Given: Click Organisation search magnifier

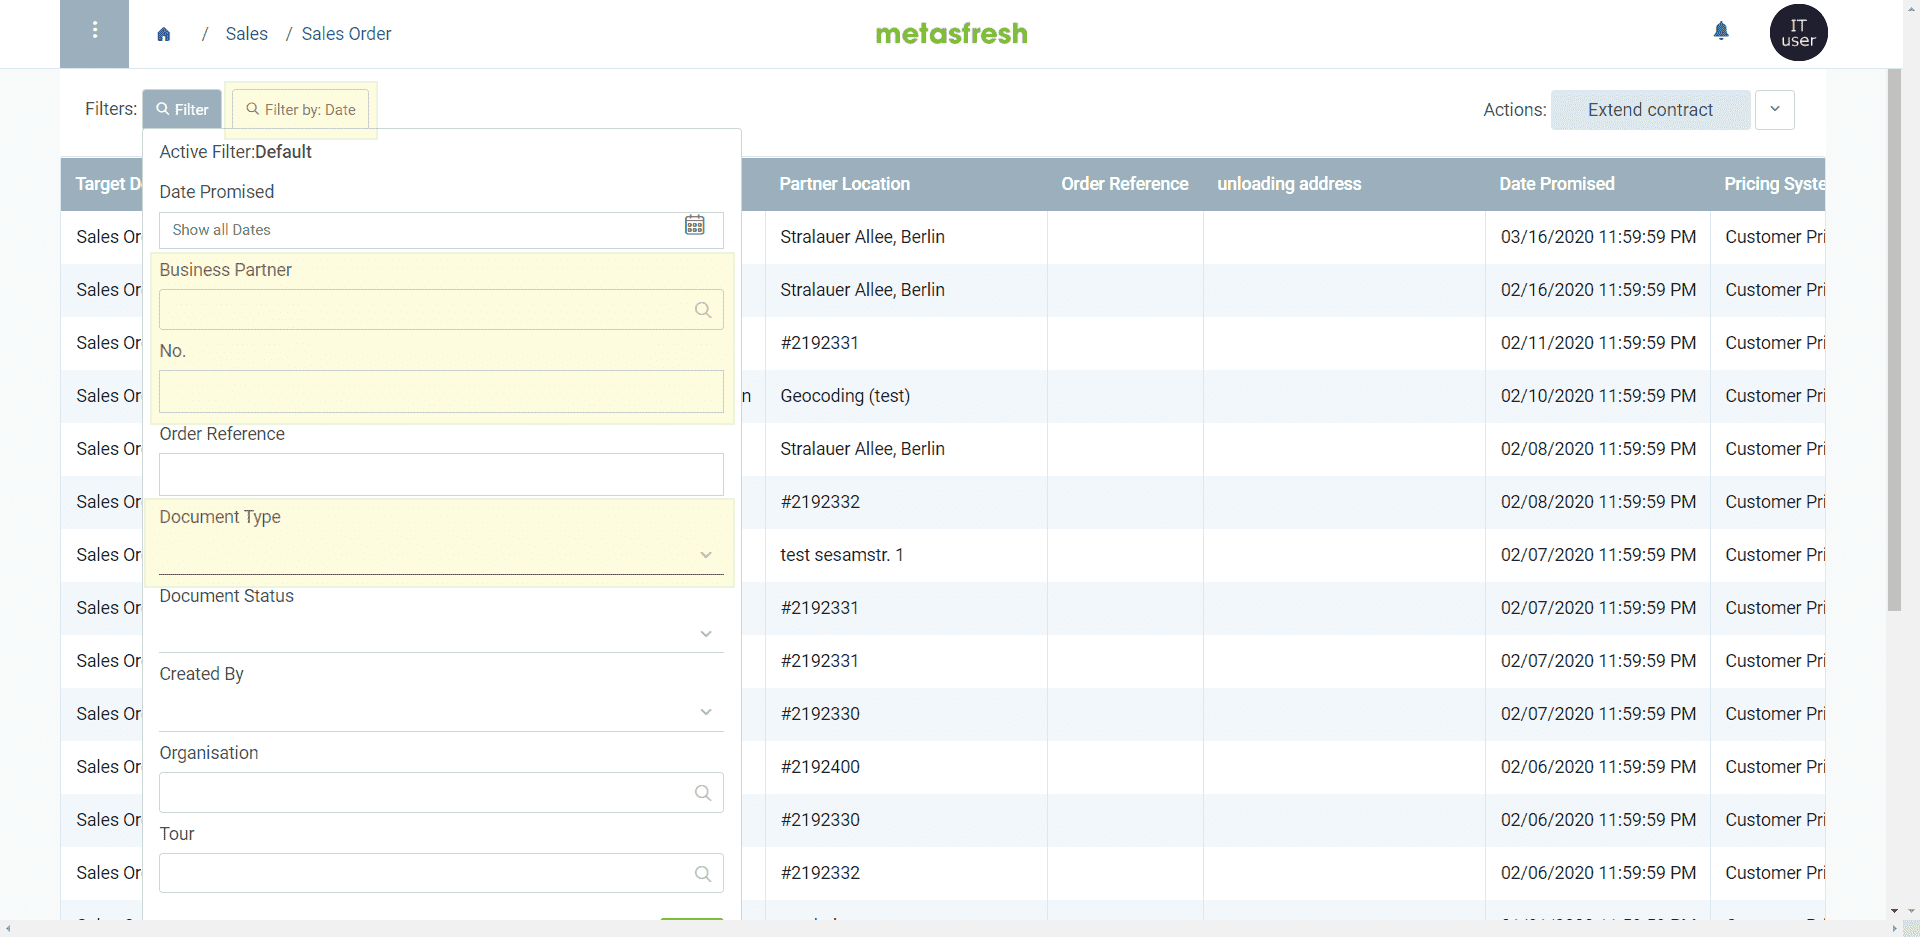Looking at the screenshot, I should pyautogui.click(x=703, y=793).
